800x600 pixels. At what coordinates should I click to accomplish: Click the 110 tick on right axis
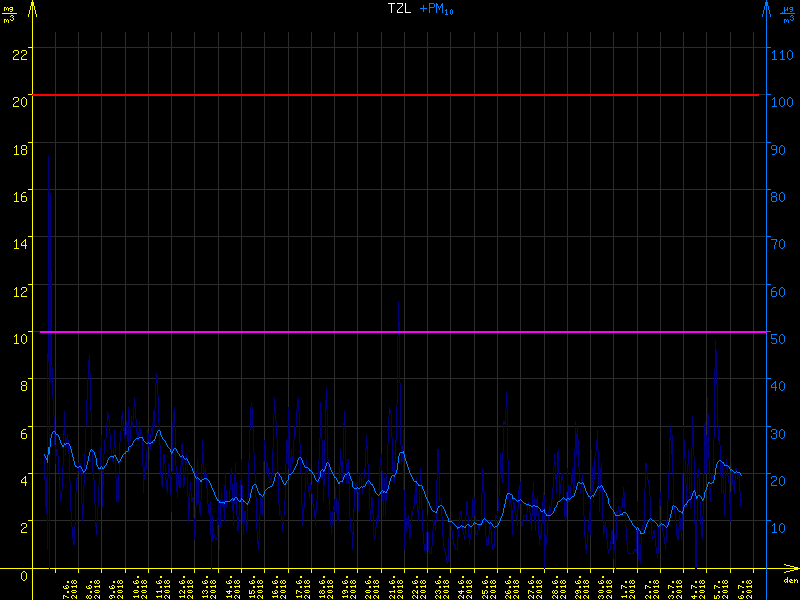pyautogui.click(x=783, y=54)
